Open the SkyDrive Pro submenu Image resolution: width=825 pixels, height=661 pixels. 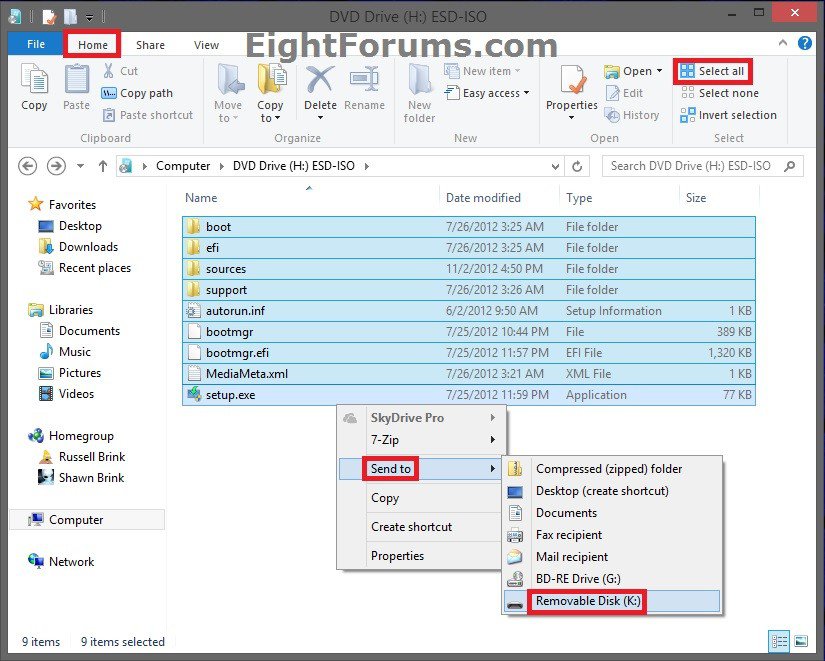pyautogui.click(x=421, y=418)
